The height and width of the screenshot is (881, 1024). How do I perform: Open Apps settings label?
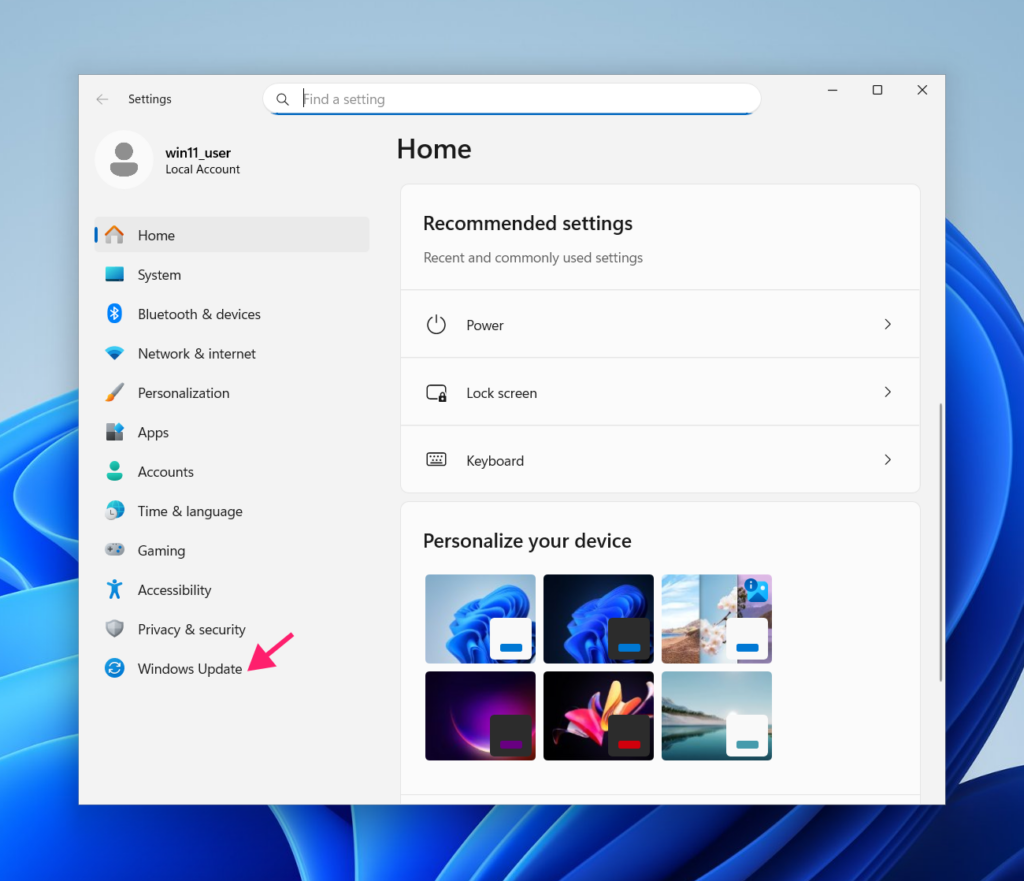tap(153, 433)
